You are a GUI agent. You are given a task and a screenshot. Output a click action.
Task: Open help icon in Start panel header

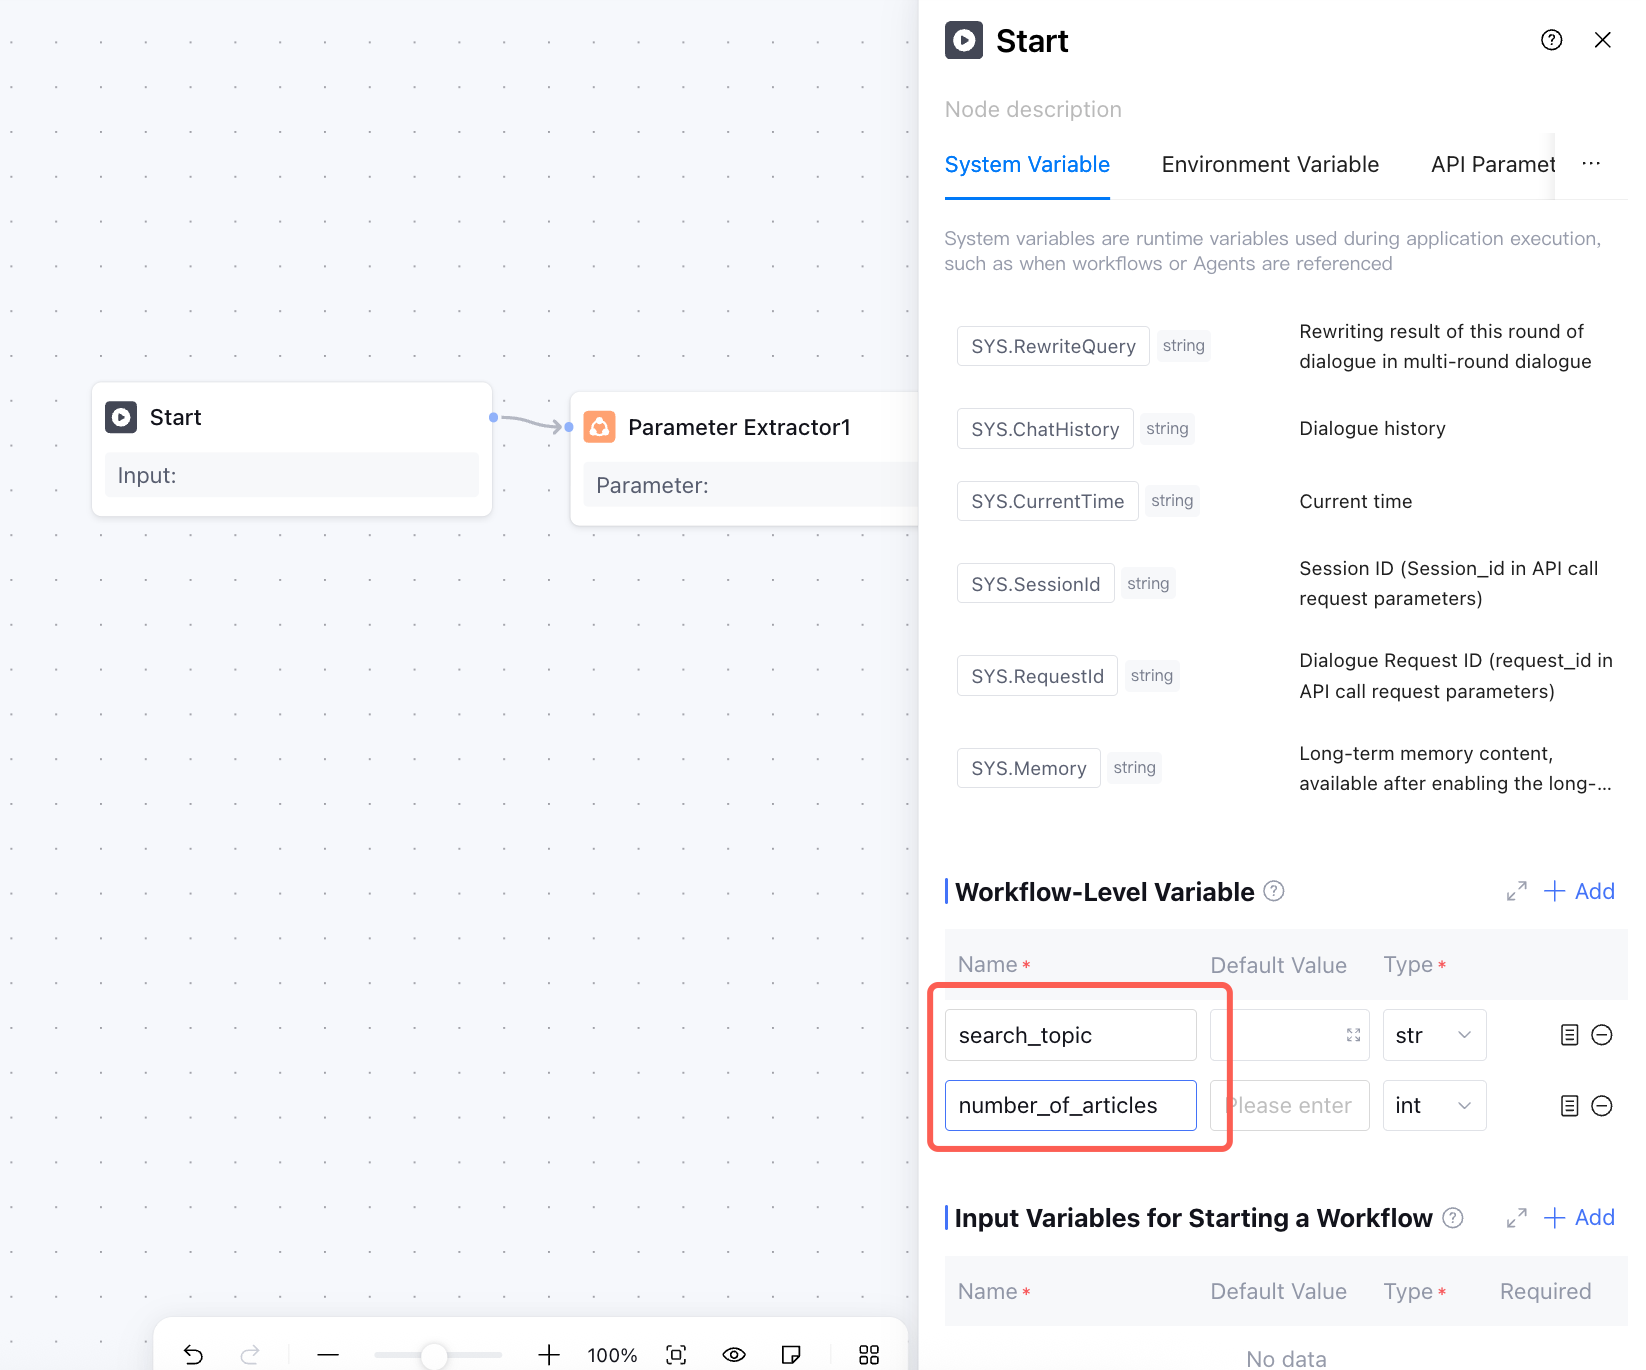pyautogui.click(x=1552, y=40)
